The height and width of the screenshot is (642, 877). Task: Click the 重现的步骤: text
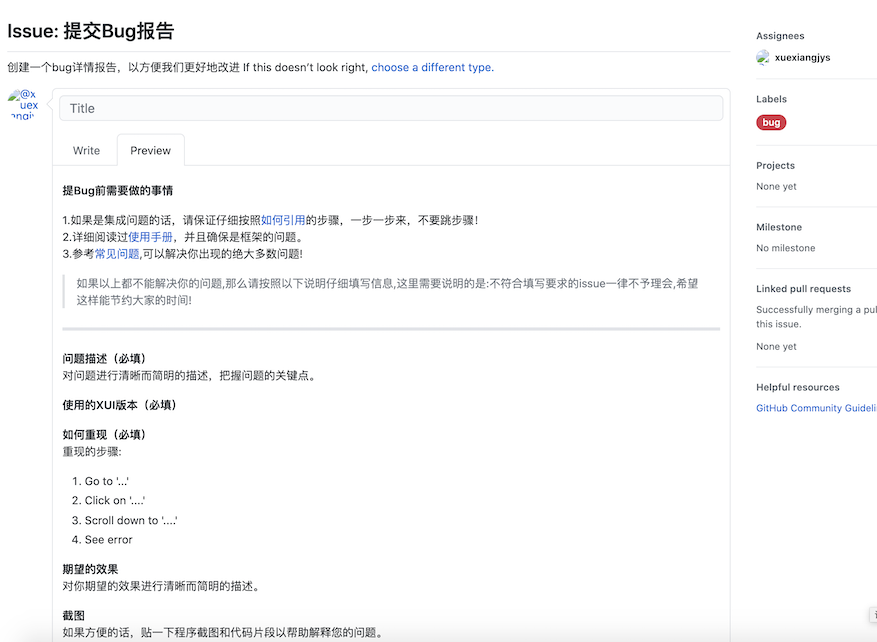[x=92, y=451]
